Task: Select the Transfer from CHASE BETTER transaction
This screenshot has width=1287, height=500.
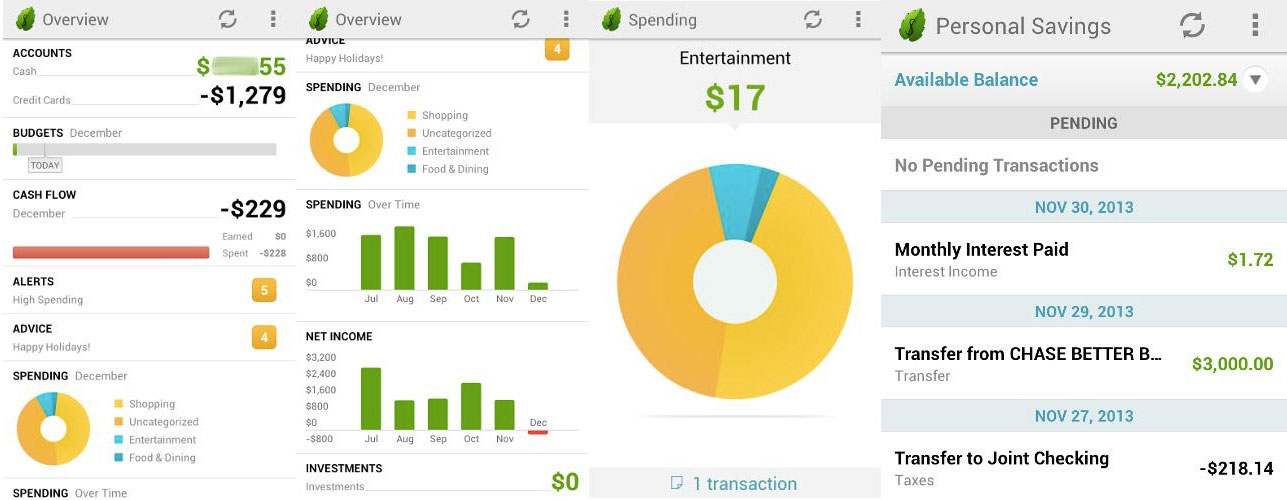Action: (1083, 364)
